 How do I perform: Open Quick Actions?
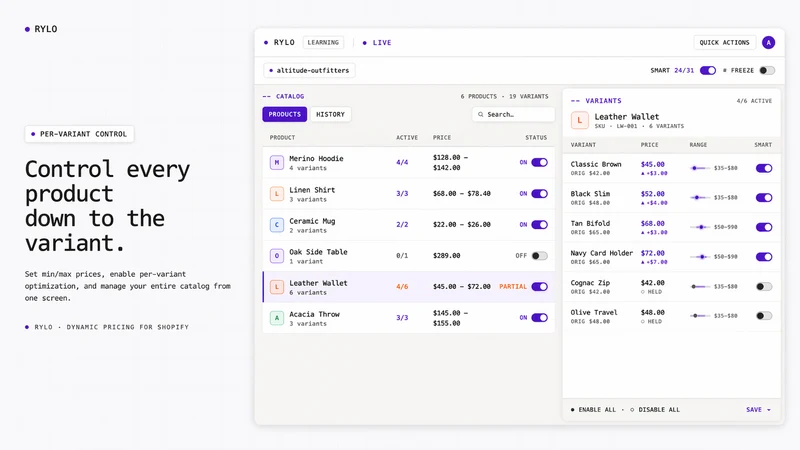click(724, 43)
